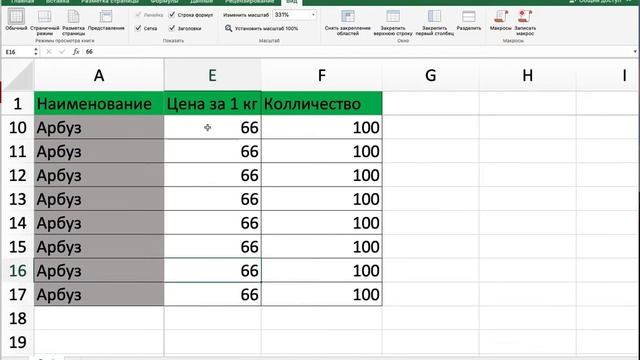Image resolution: width=640 pixels, height=360 pixels.
Task: Click empty cell A18
Action: (x=99, y=318)
